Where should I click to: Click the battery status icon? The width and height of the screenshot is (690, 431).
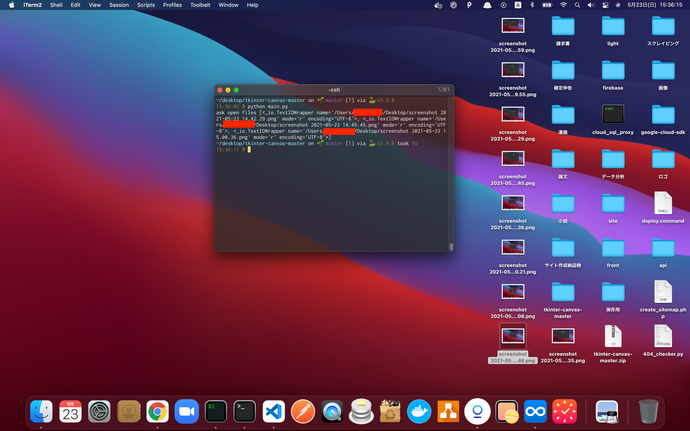tap(547, 5)
